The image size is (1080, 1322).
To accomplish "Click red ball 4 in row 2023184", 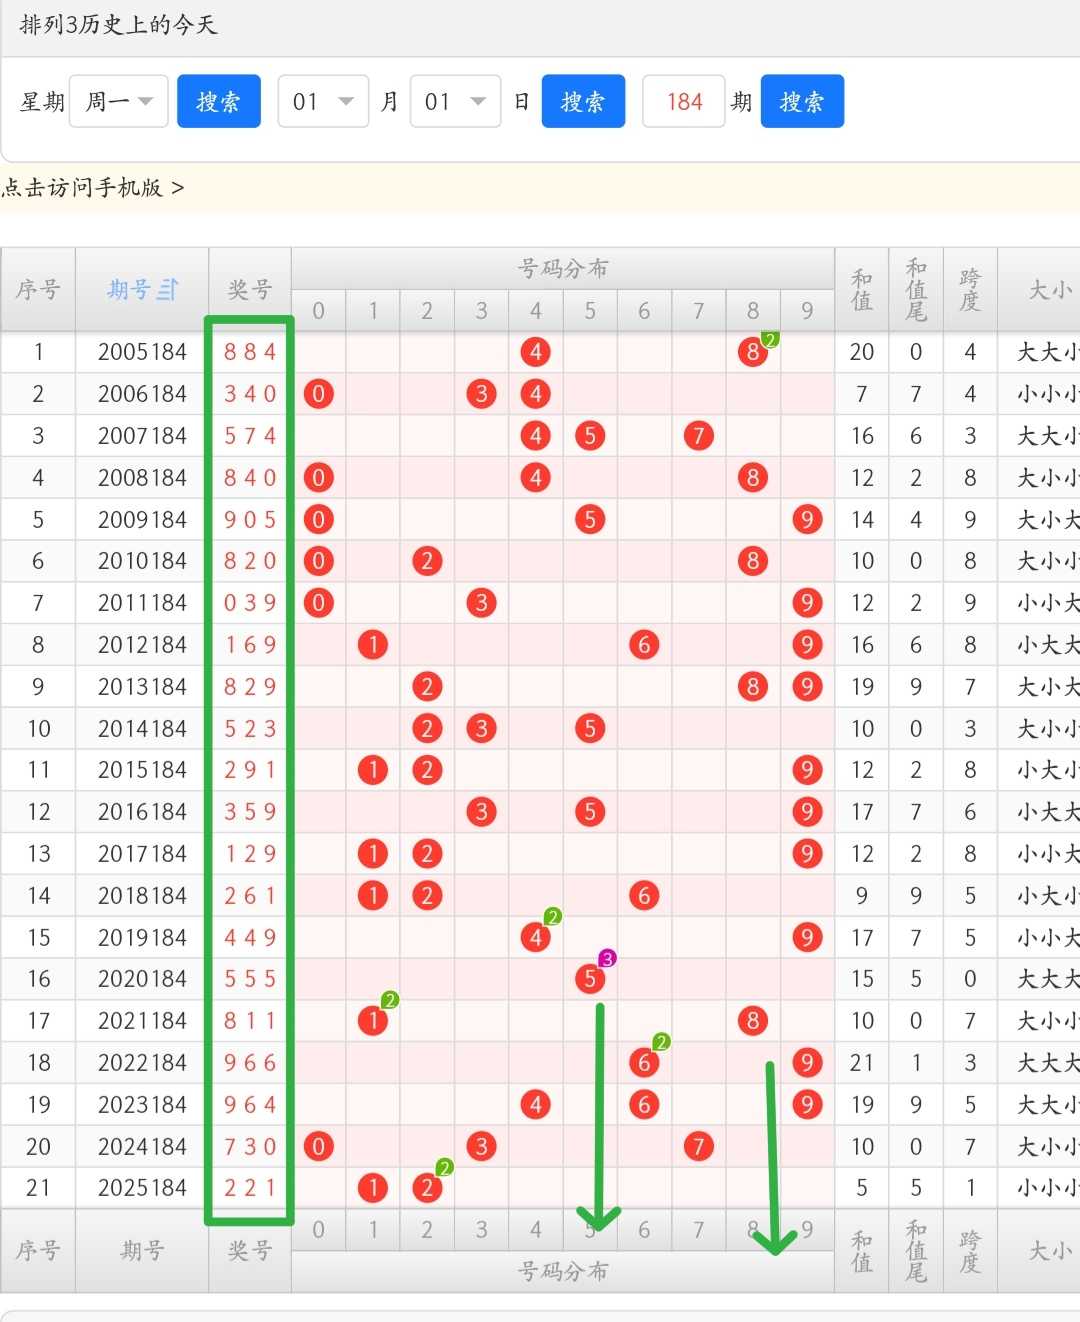I will 536,1105.
